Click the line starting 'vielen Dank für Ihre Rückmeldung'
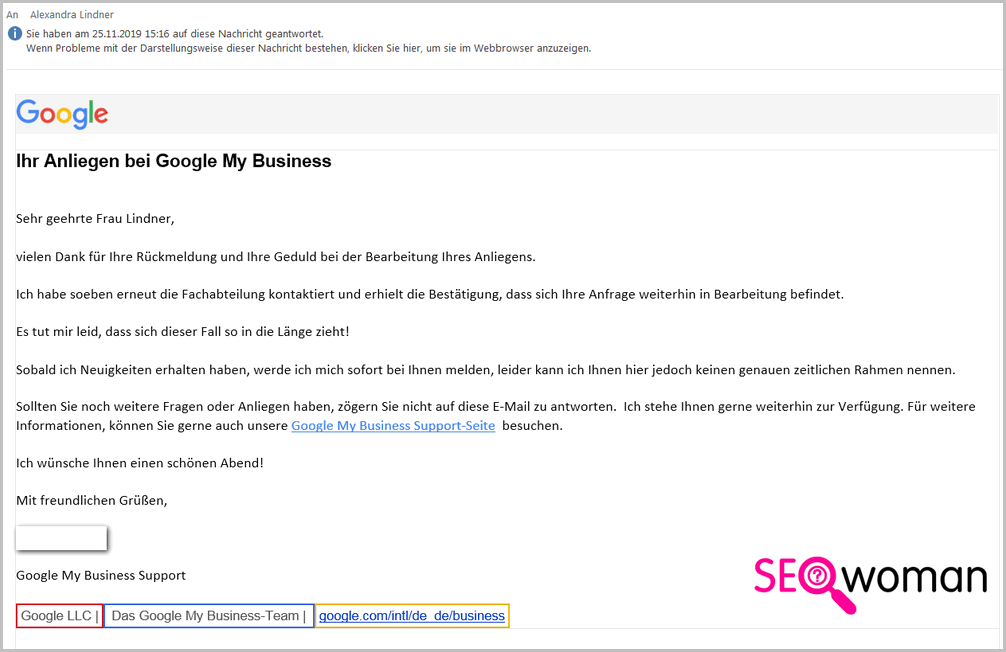This screenshot has height=652, width=1006. click(276, 257)
